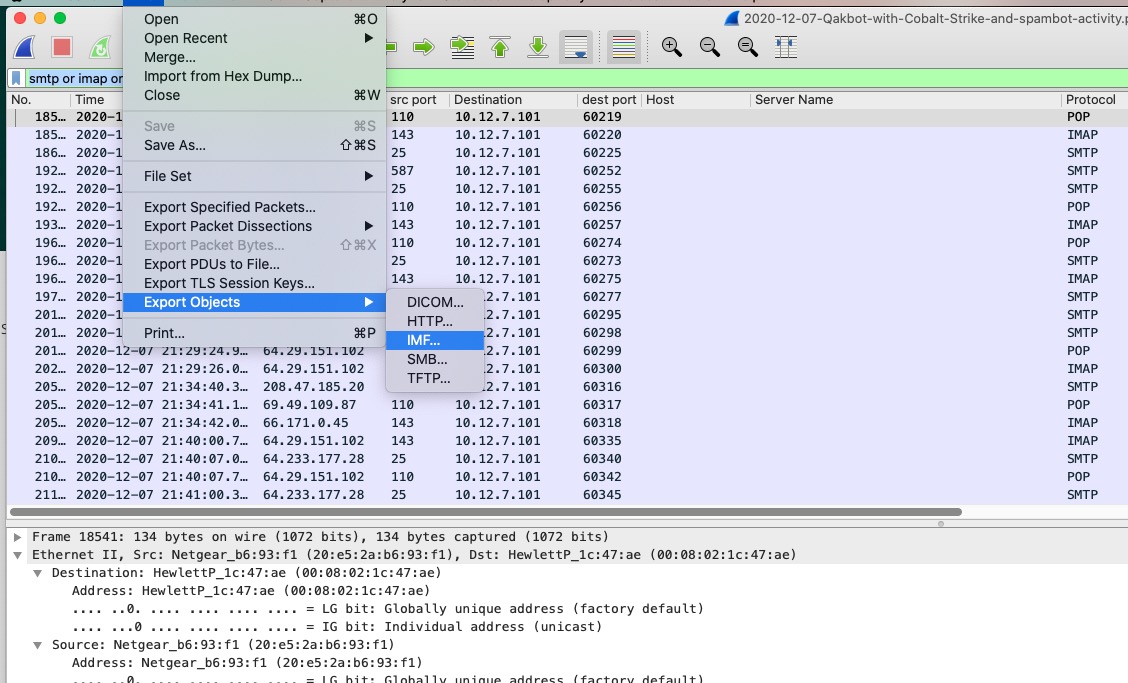
Task: Collapse the Destination: HewlettP_1c:47:ae node
Action: tap(37, 573)
